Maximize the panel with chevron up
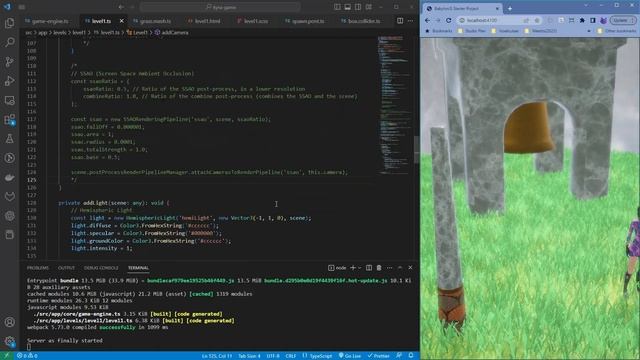640x360 pixels. click(x=400, y=268)
